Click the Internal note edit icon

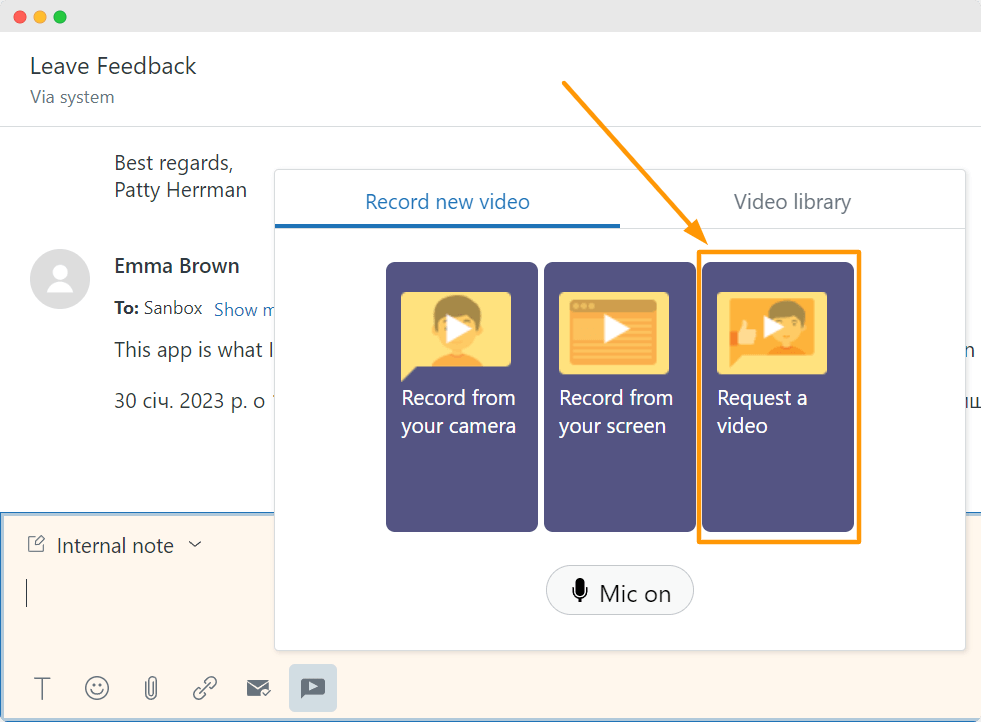[x=36, y=544]
